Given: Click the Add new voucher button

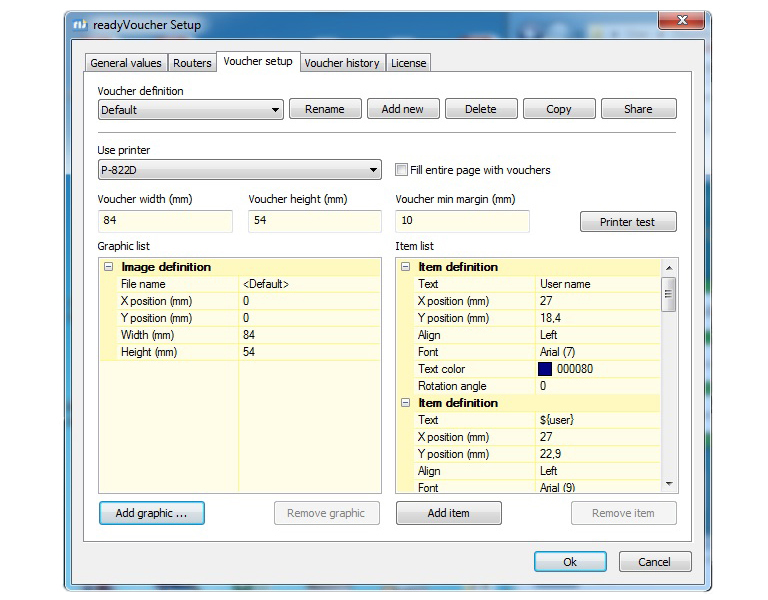Looking at the screenshot, I should 402,109.
